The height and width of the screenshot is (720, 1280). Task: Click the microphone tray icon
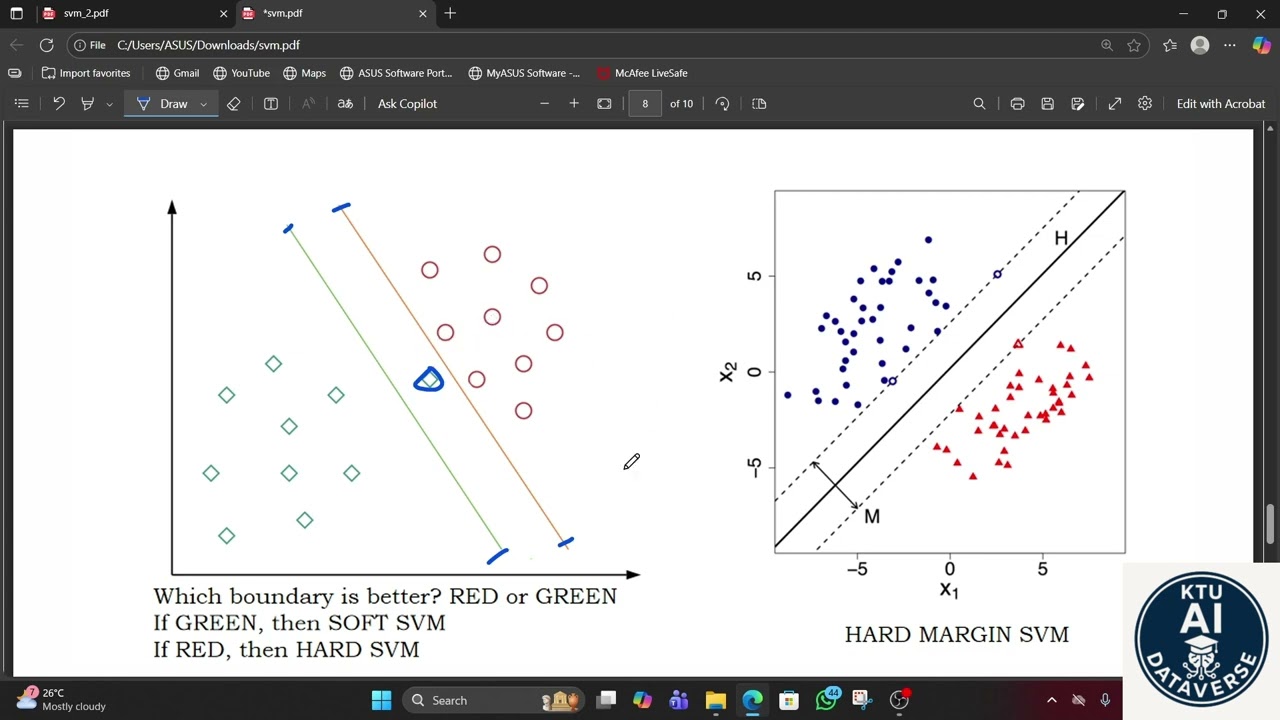click(1105, 700)
